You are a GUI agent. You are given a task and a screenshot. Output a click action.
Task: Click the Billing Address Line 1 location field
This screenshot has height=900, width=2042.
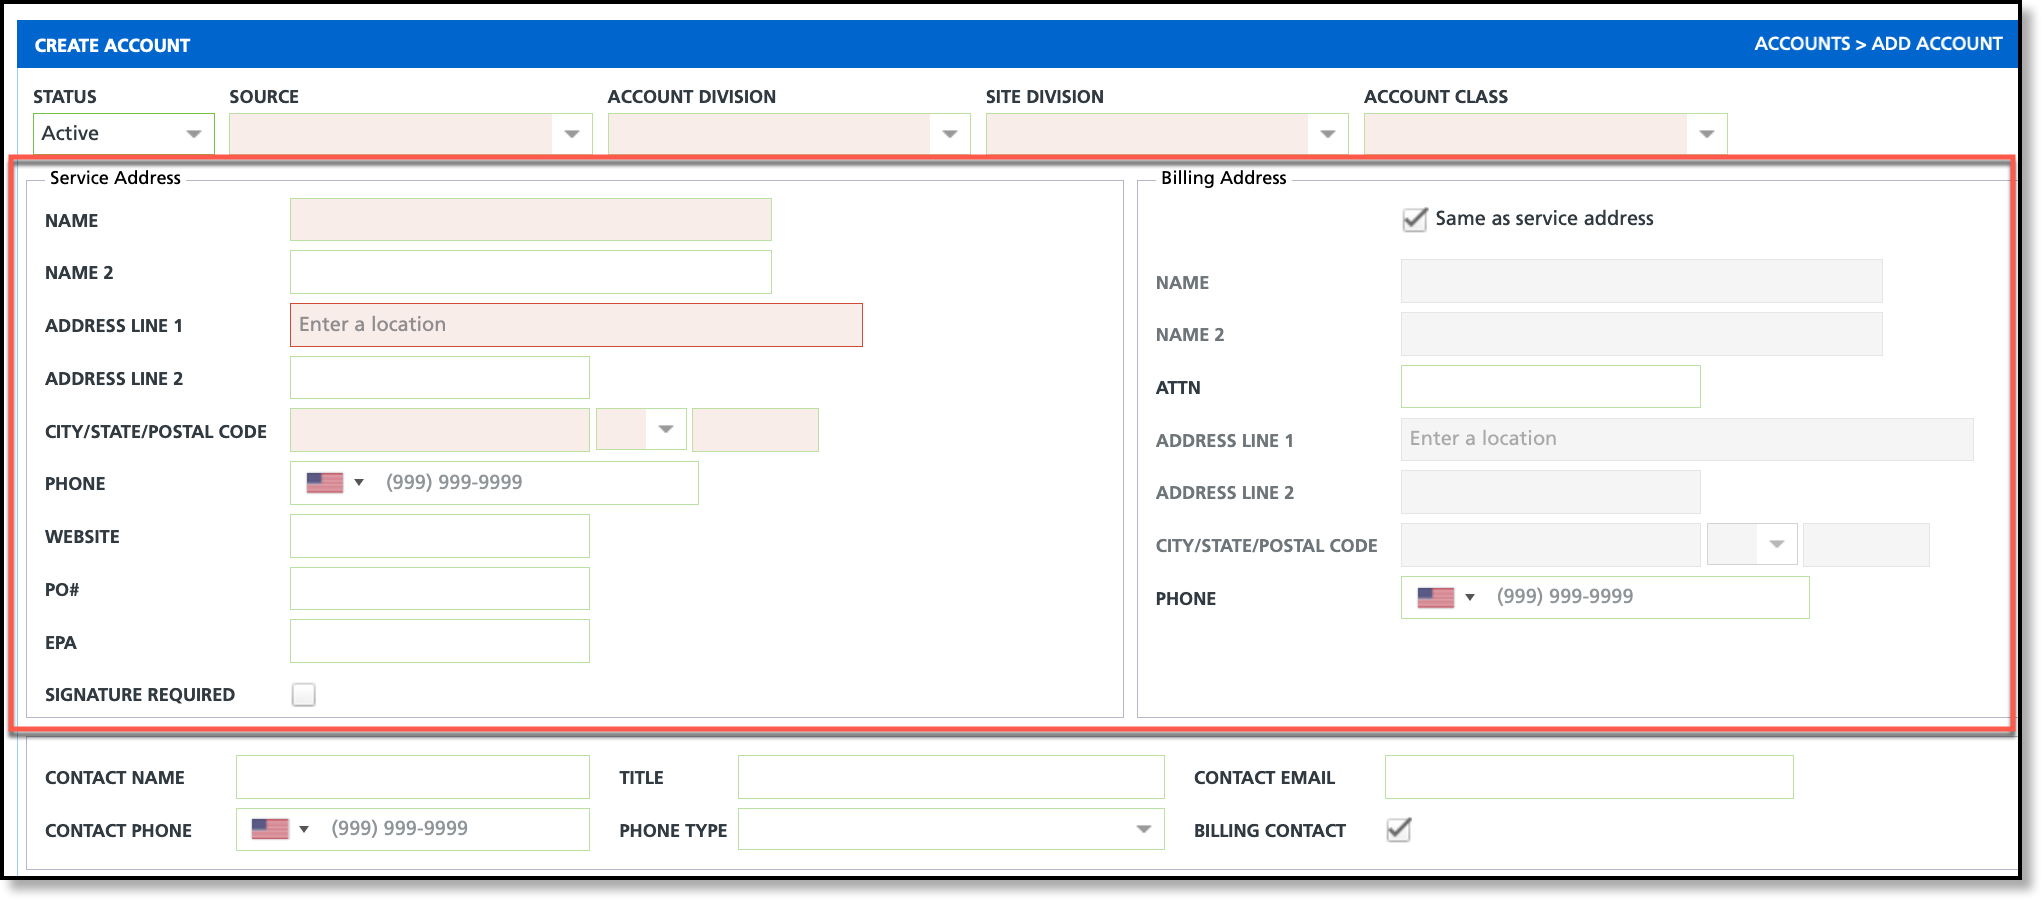click(1687, 439)
